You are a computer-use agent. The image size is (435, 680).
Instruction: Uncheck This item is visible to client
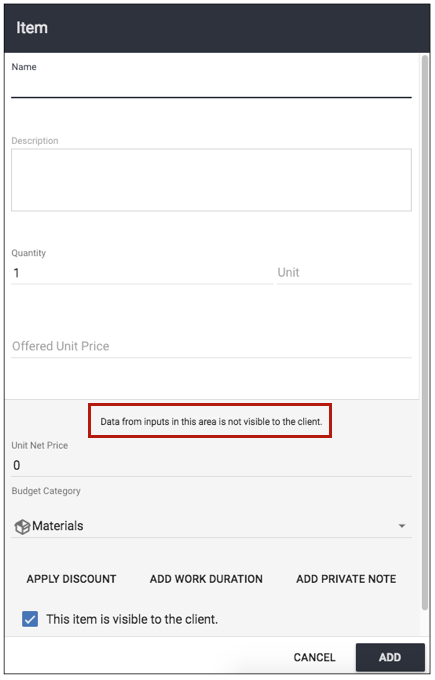click(30, 619)
